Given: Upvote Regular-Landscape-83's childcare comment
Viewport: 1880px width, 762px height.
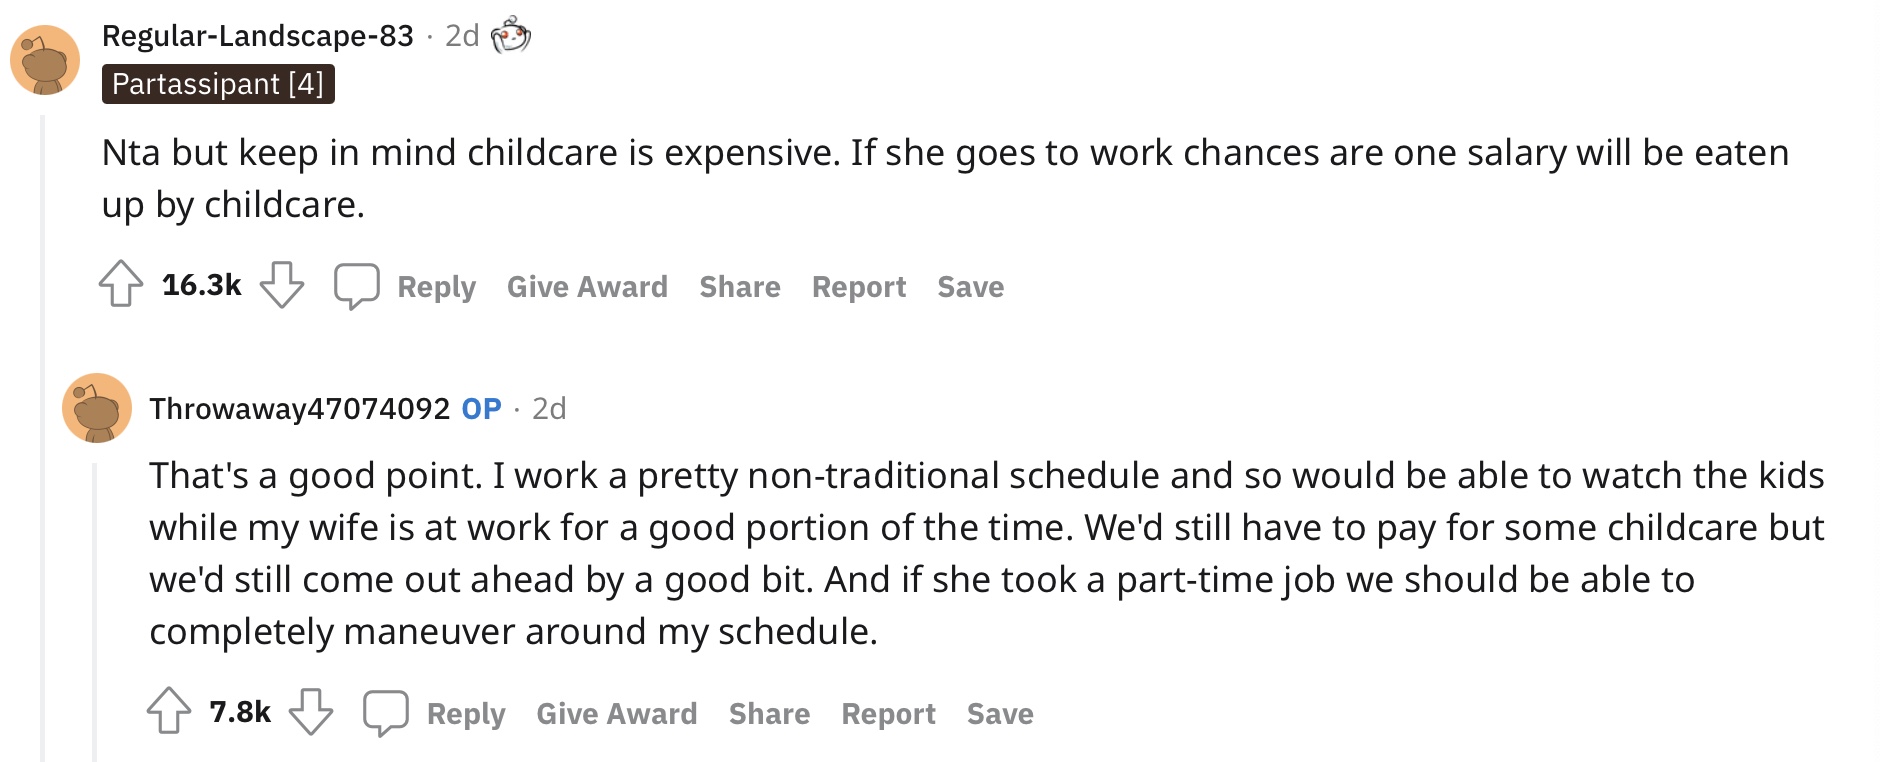Looking at the screenshot, I should point(121,284).
